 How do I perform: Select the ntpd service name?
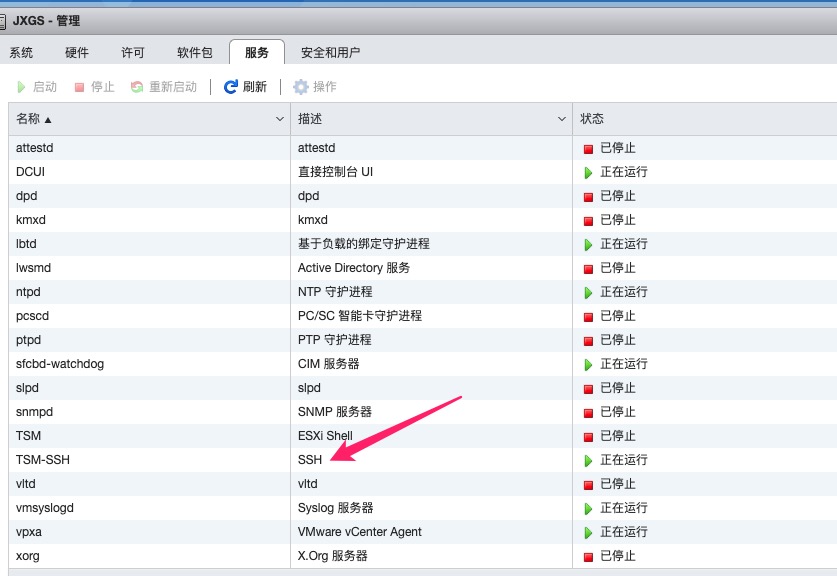pyautogui.click(x=28, y=292)
